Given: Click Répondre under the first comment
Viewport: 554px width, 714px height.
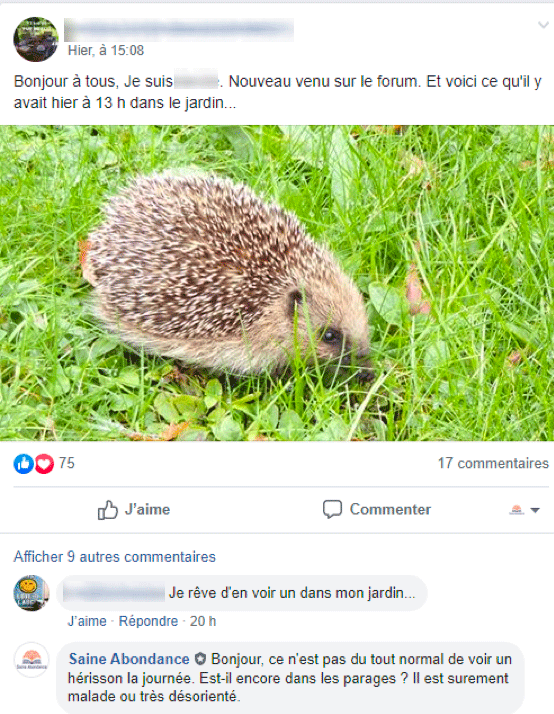Looking at the screenshot, I should point(148,621).
